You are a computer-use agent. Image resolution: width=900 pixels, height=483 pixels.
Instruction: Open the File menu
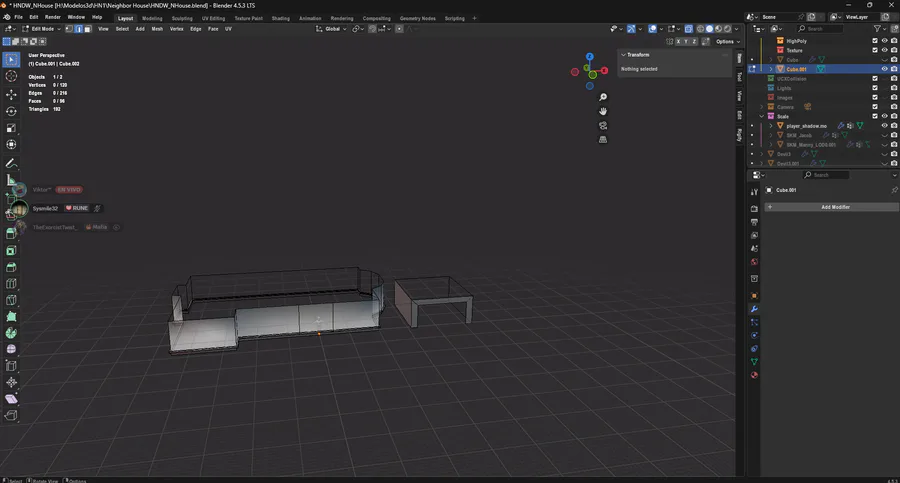pyautogui.click(x=18, y=17)
